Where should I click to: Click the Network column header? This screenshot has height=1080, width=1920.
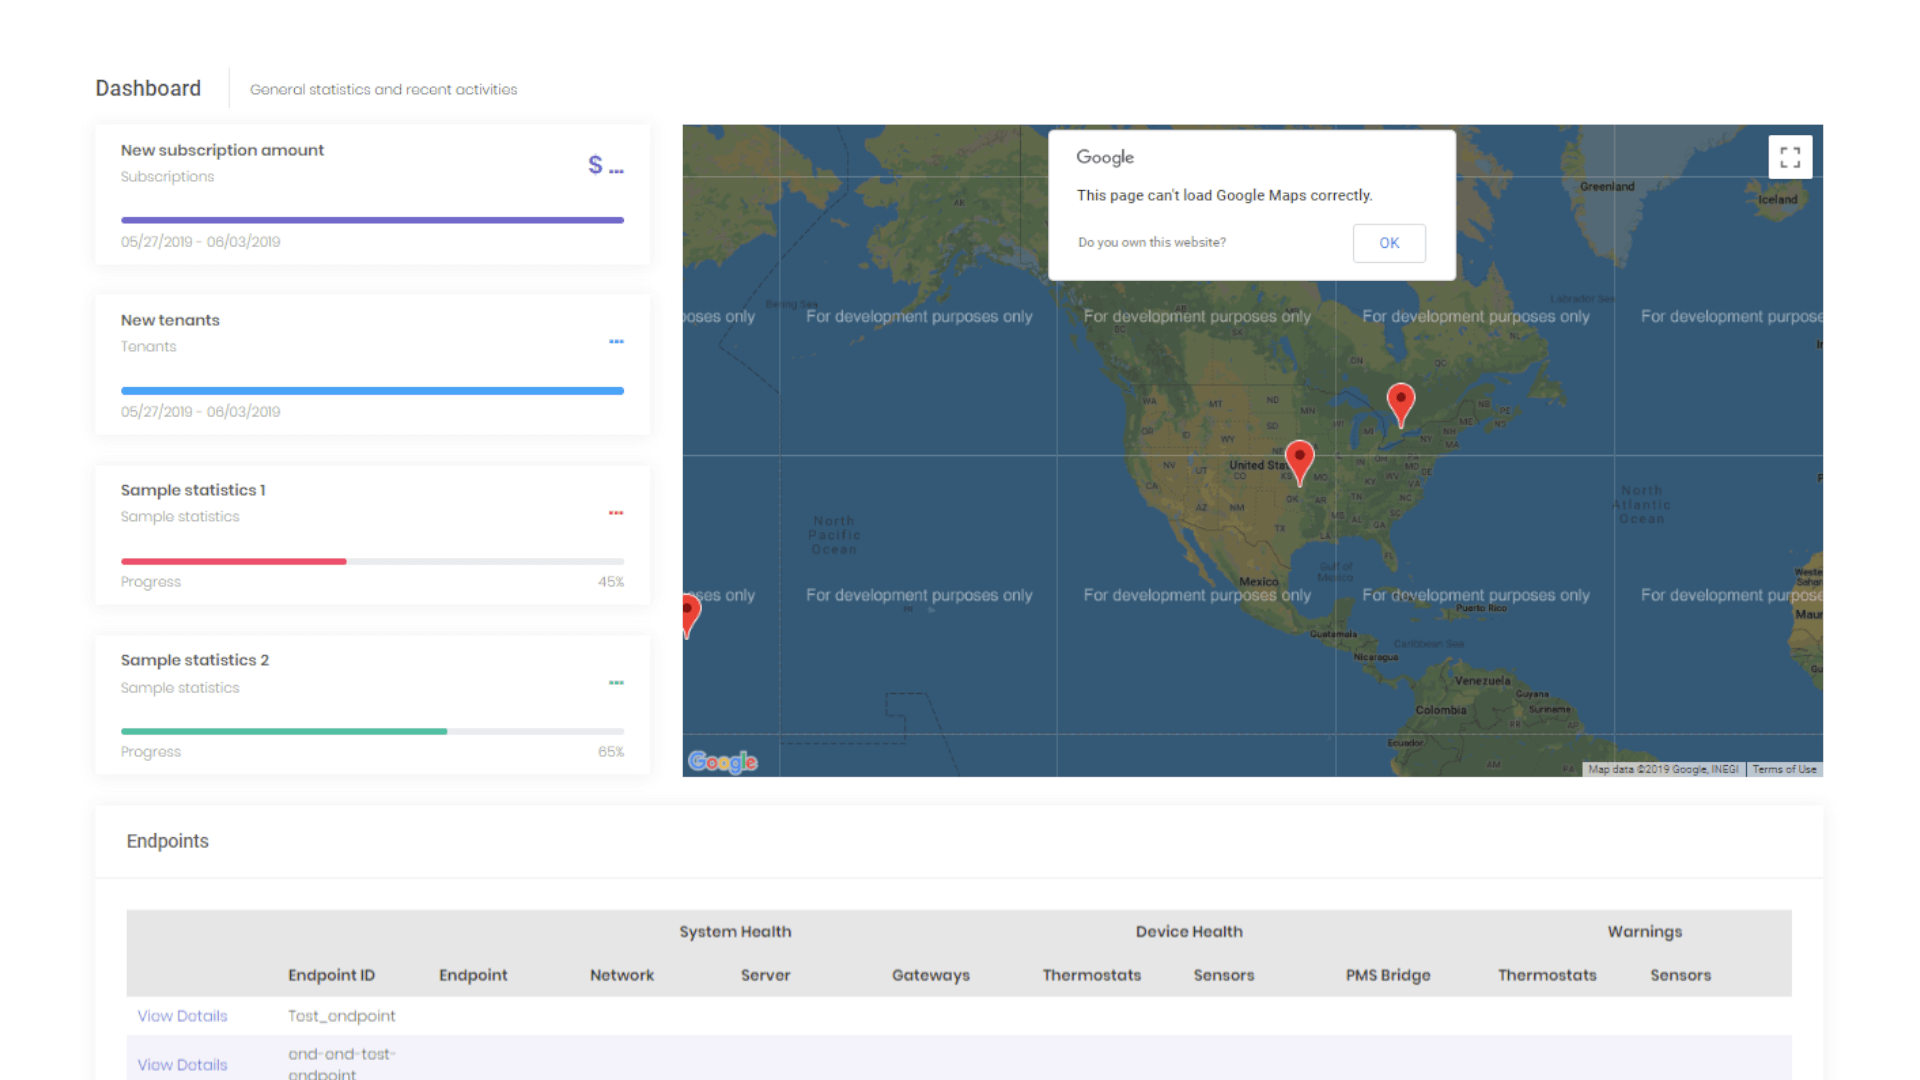[x=622, y=975]
